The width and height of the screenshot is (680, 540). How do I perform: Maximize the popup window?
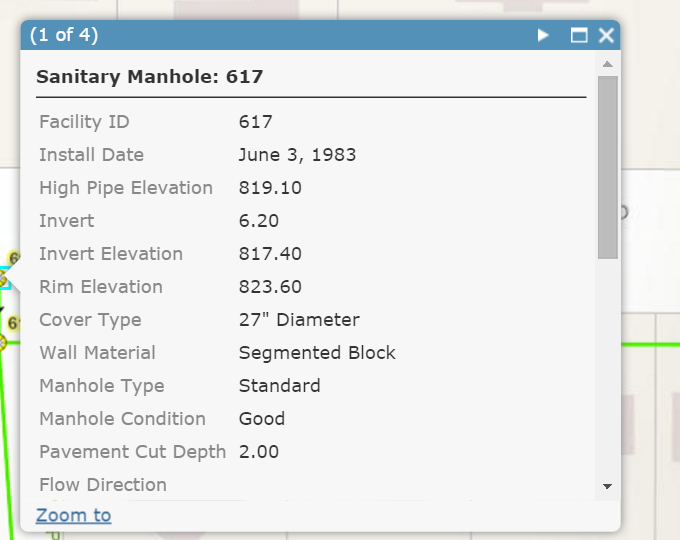click(x=579, y=35)
